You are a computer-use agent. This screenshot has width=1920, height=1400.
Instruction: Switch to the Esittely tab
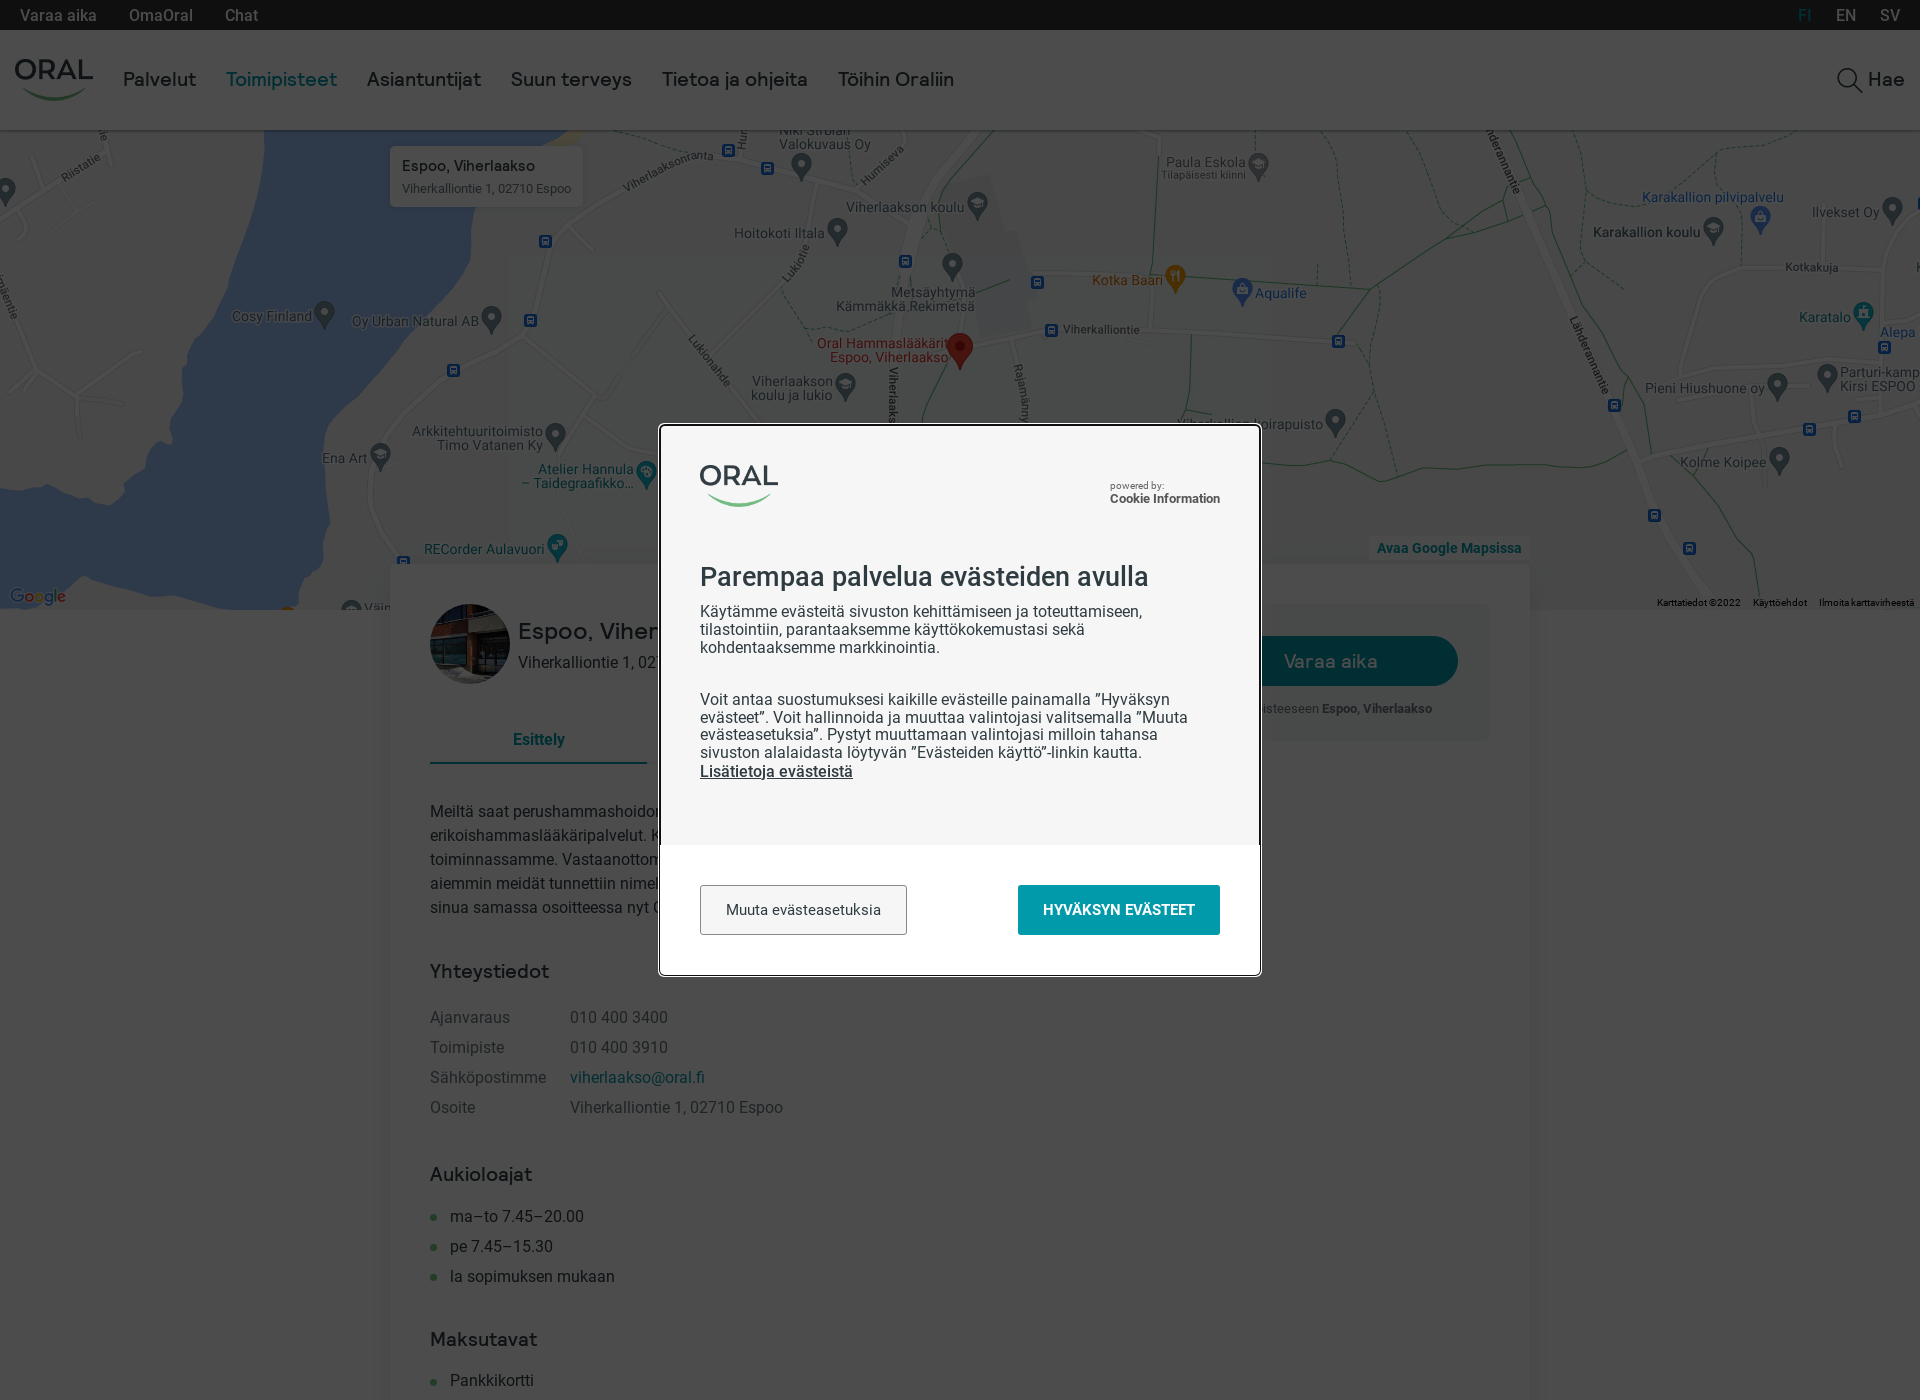538,740
